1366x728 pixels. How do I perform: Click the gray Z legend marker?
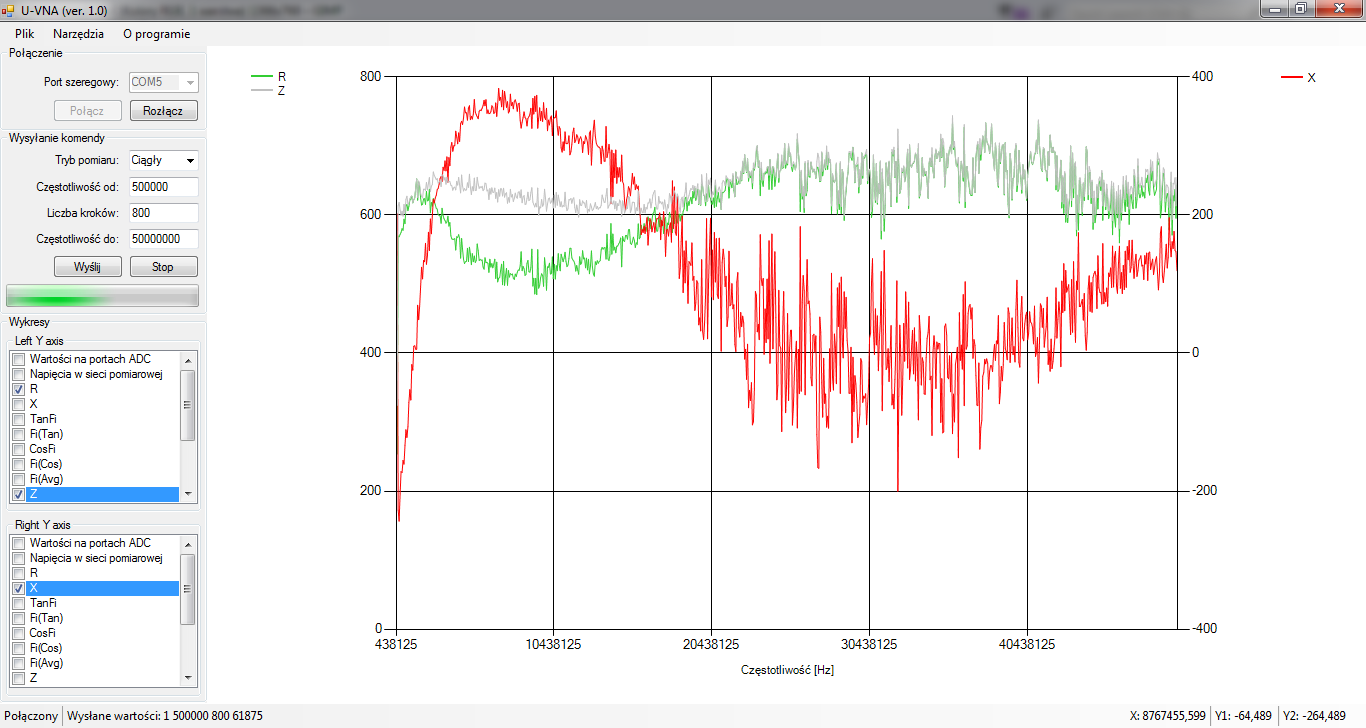262,90
